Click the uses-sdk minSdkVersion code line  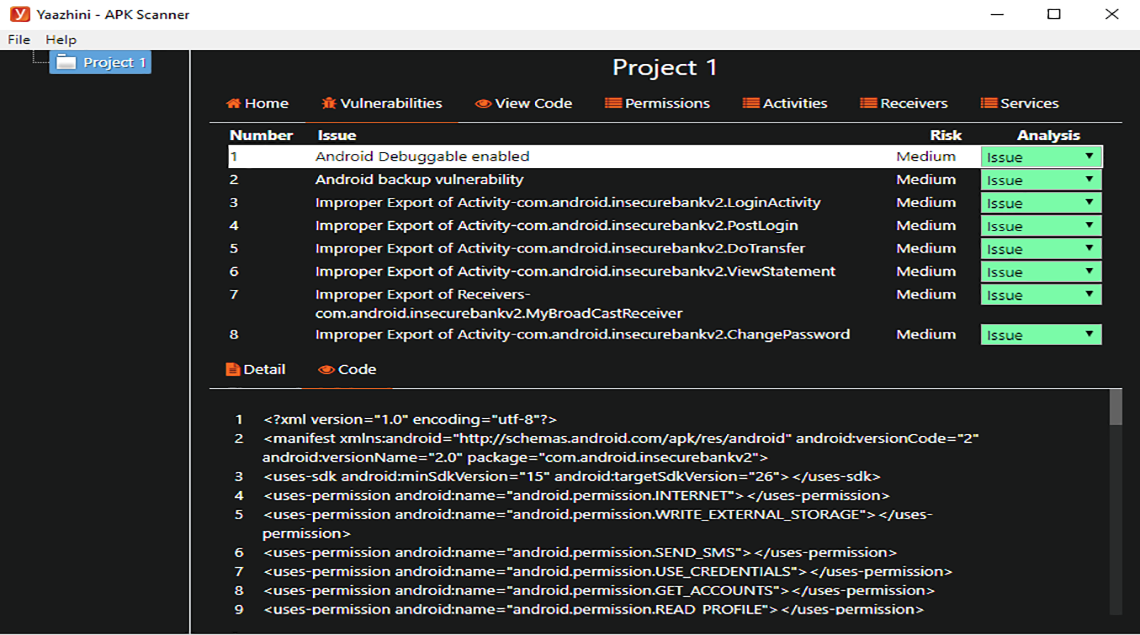[x=571, y=476]
